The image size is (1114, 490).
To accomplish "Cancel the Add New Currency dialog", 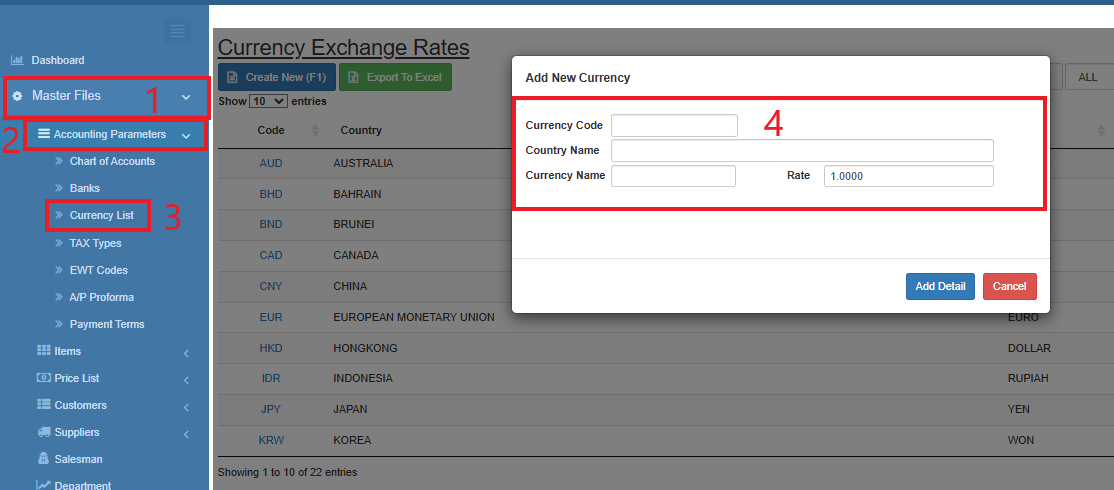I will click(x=1010, y=286).
